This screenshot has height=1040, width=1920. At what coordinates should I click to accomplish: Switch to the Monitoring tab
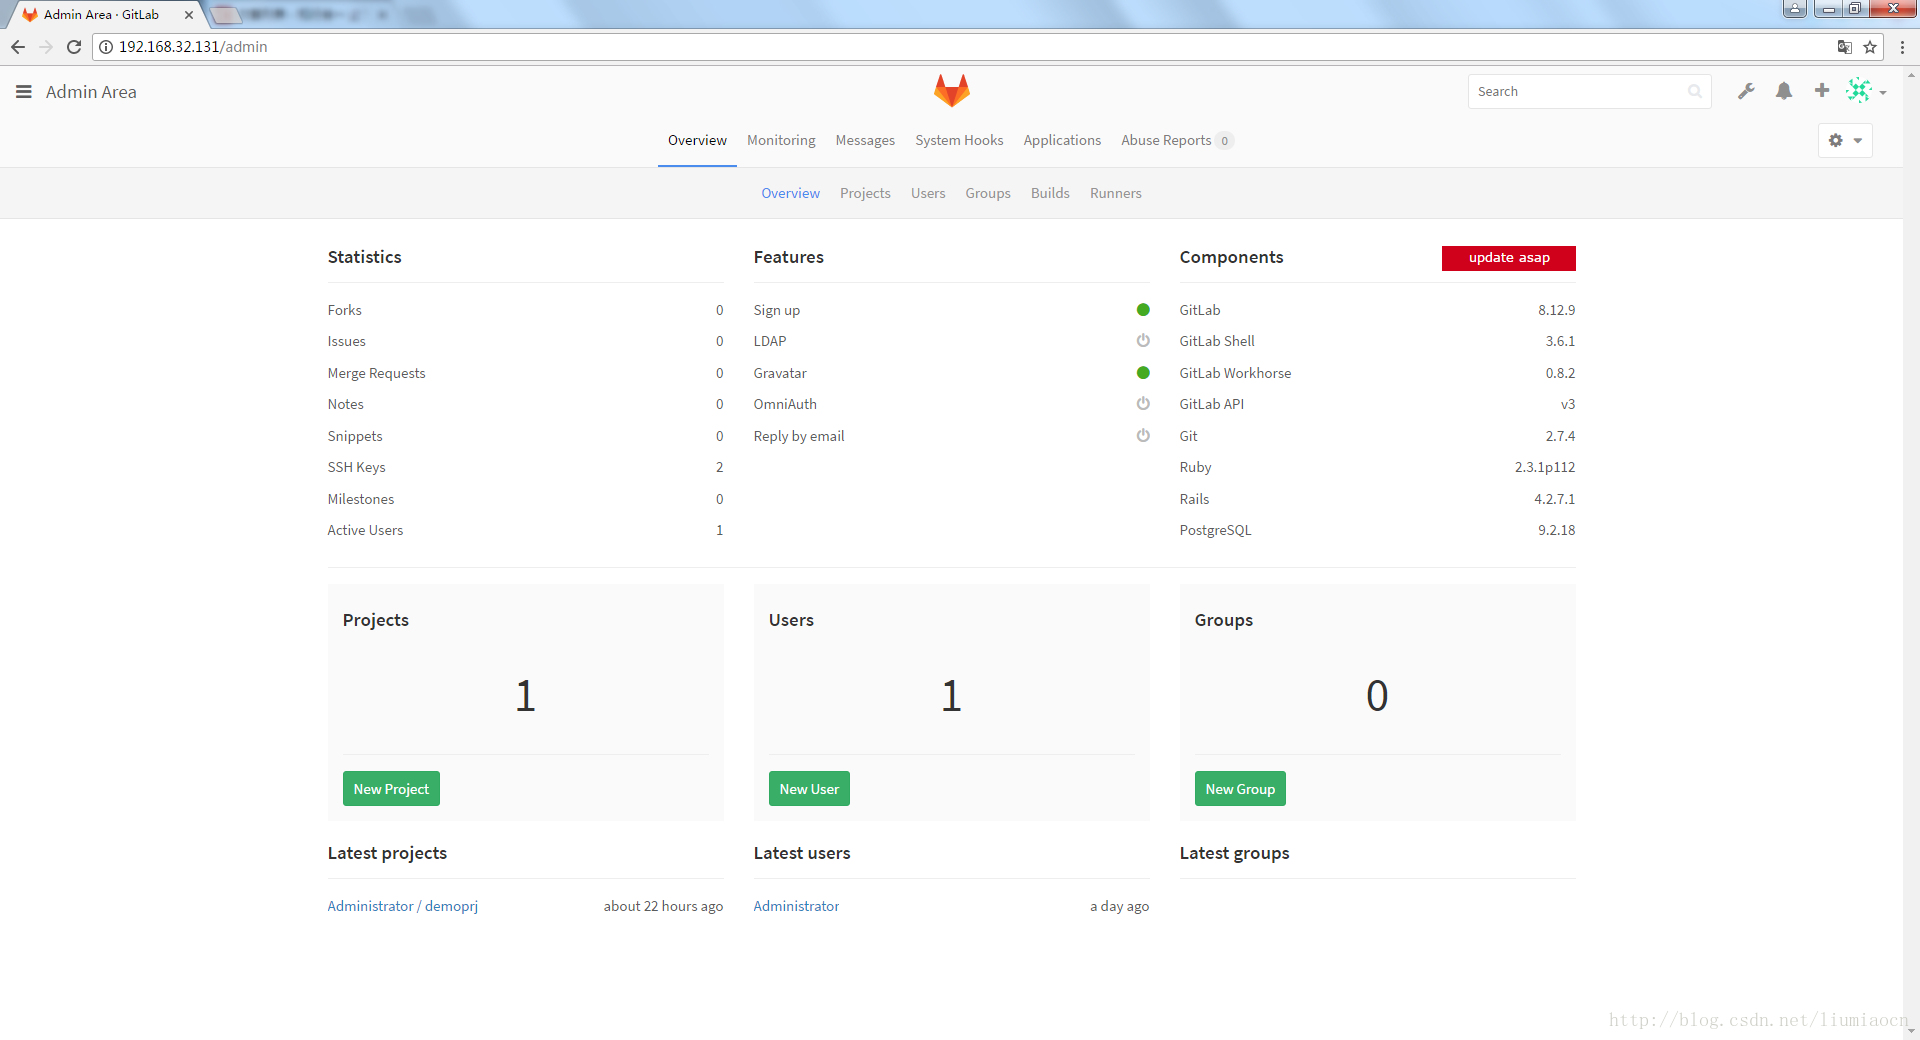pos(781,141)
